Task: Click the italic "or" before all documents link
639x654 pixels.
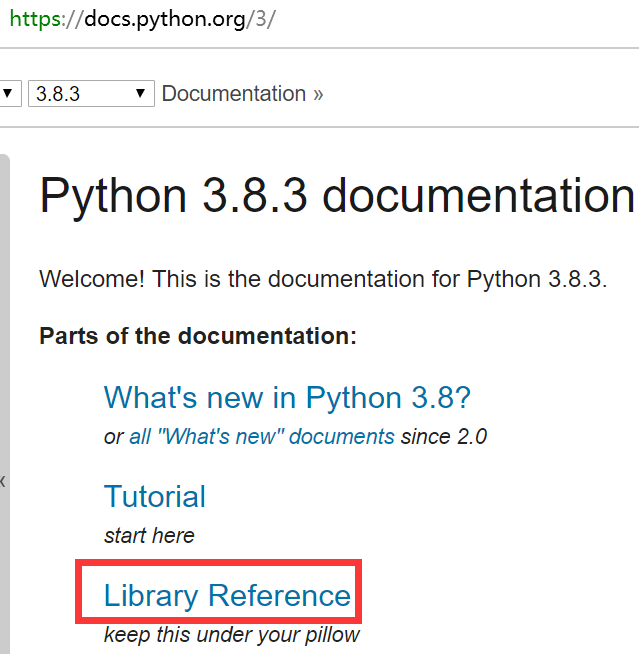Action: pyautogui.click(x=114, y=437)
